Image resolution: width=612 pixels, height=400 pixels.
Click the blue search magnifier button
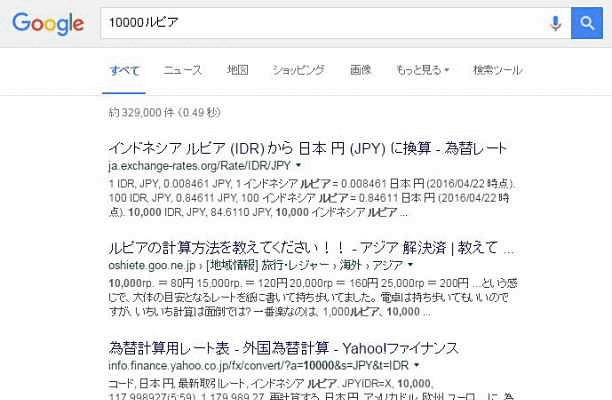[x=587, y=23]
